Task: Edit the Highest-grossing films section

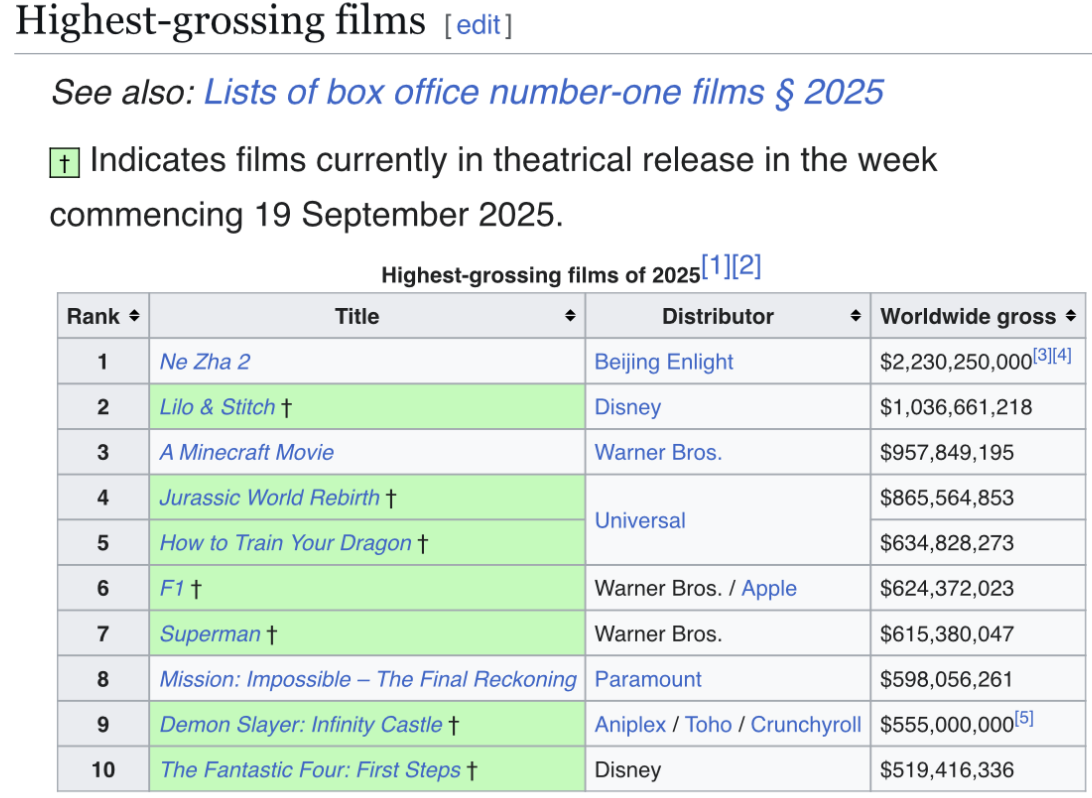Action: pos(478,25)
